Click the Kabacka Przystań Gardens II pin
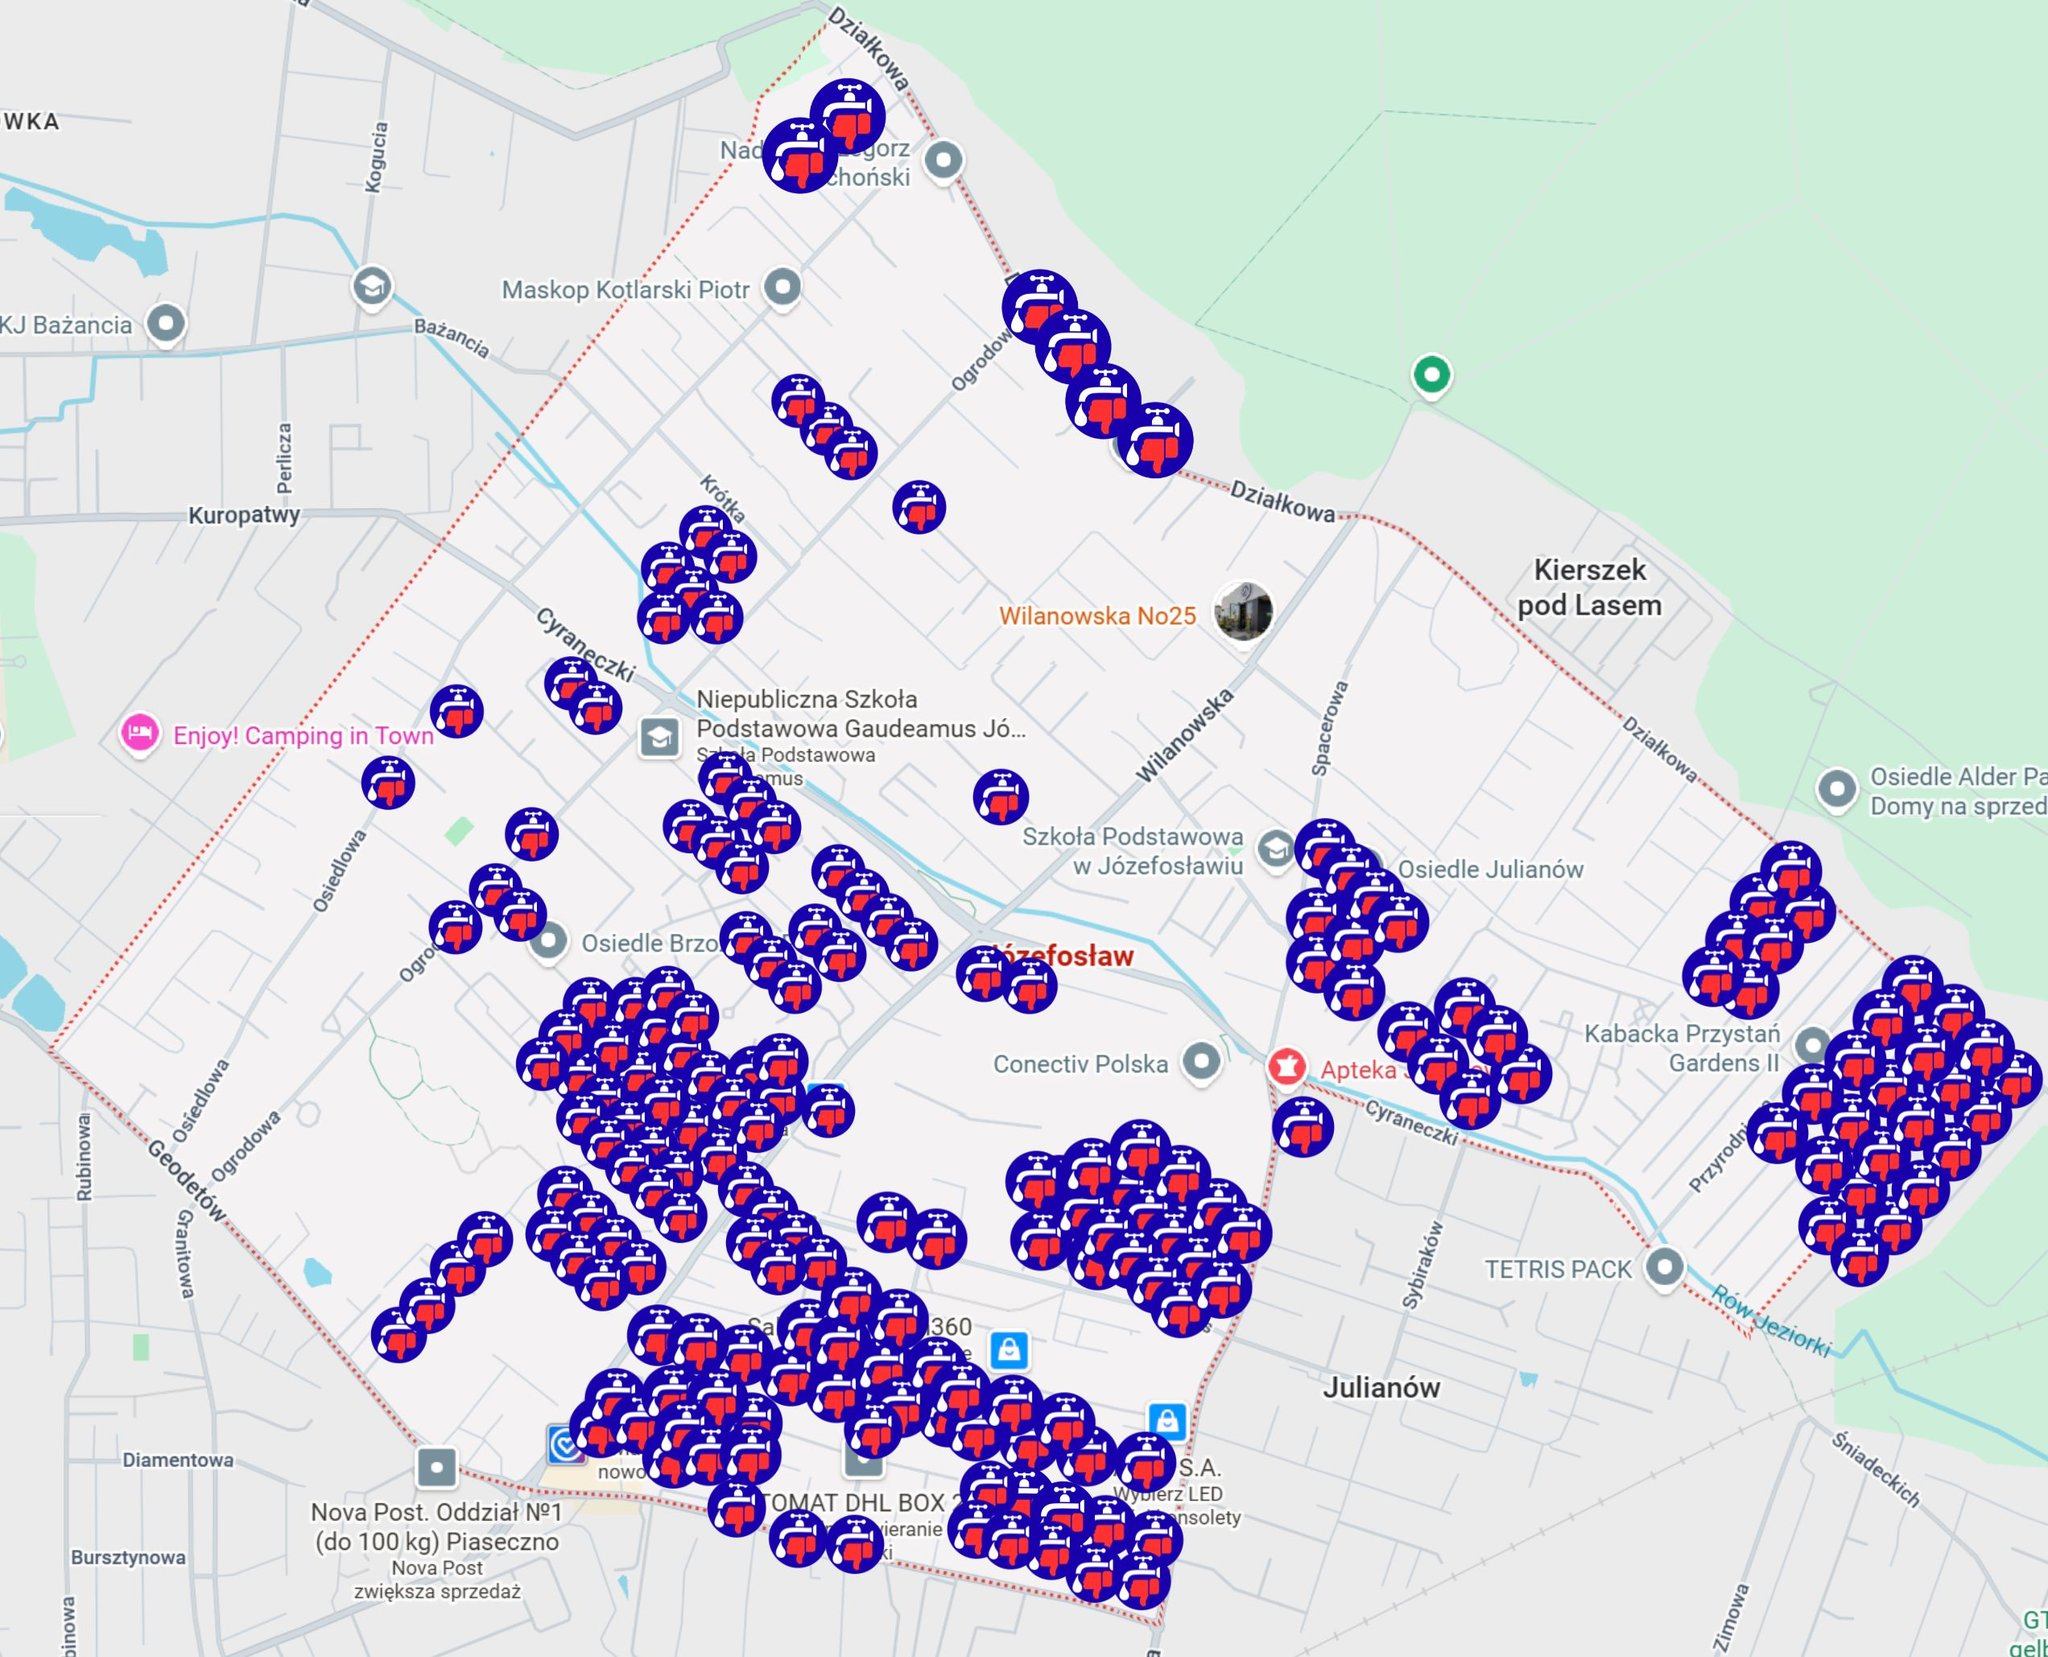 (x=1811, y=1045)
